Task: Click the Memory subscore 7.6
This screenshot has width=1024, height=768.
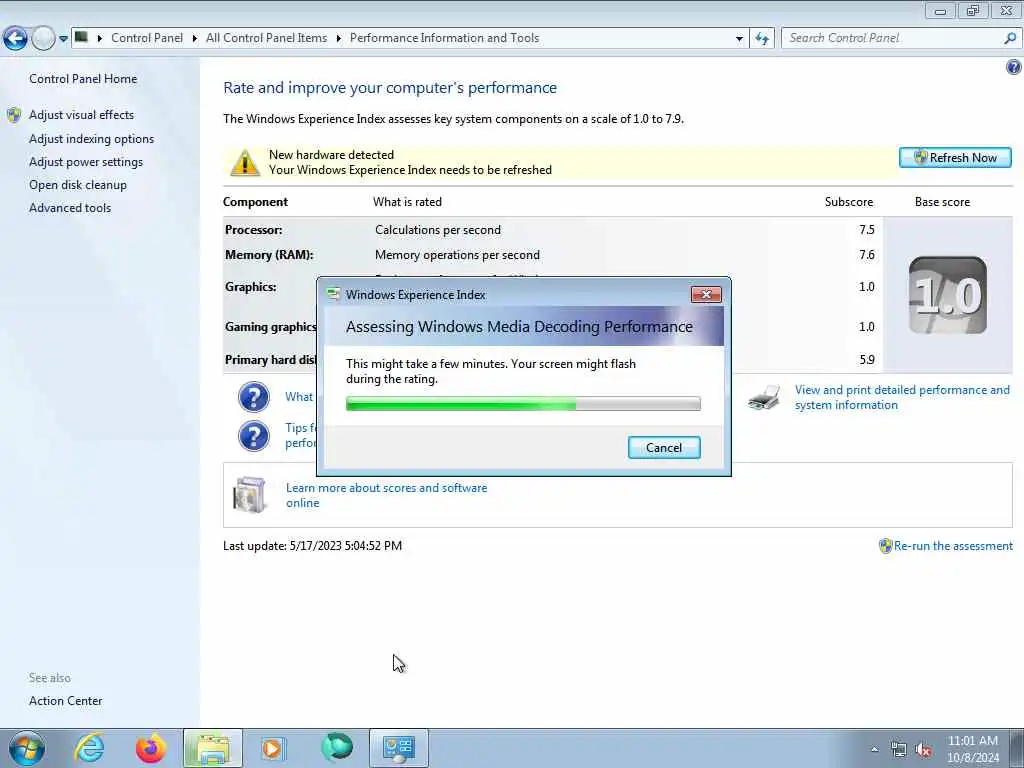Action: [867, 255]
